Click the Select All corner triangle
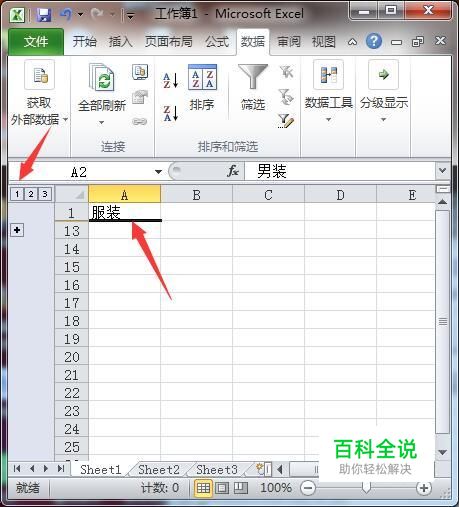 pos(72,194)
